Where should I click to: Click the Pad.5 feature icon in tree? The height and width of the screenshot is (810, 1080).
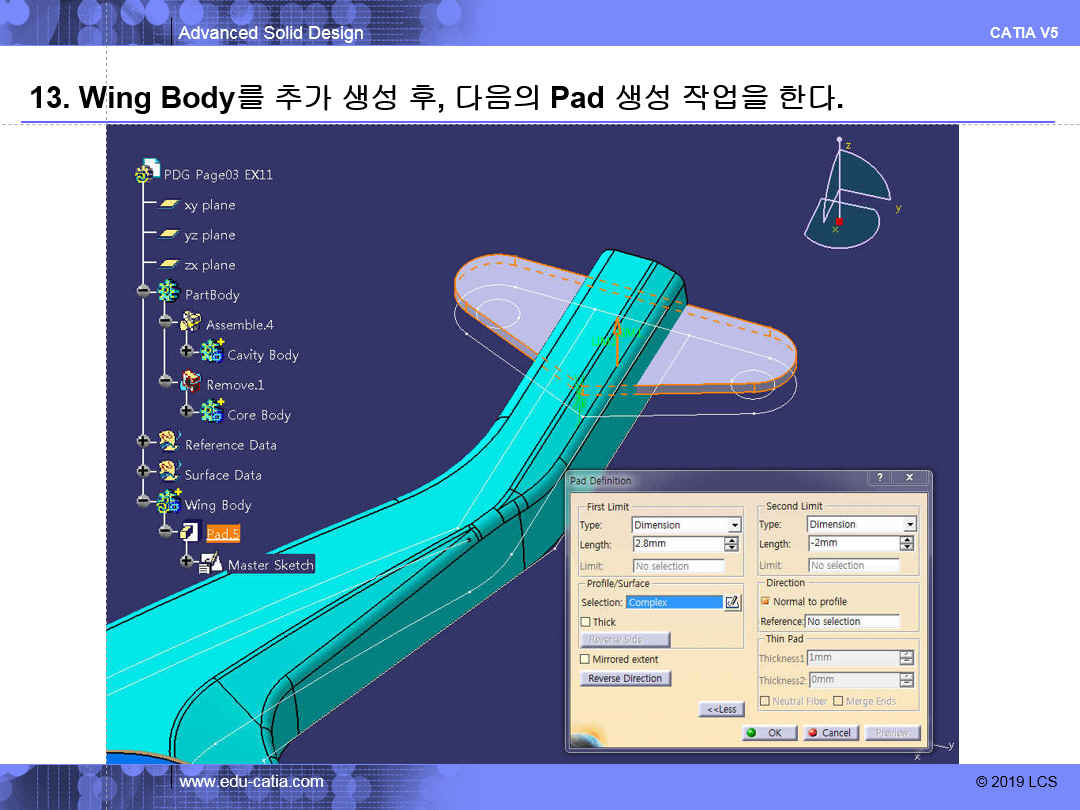[190, 534]
